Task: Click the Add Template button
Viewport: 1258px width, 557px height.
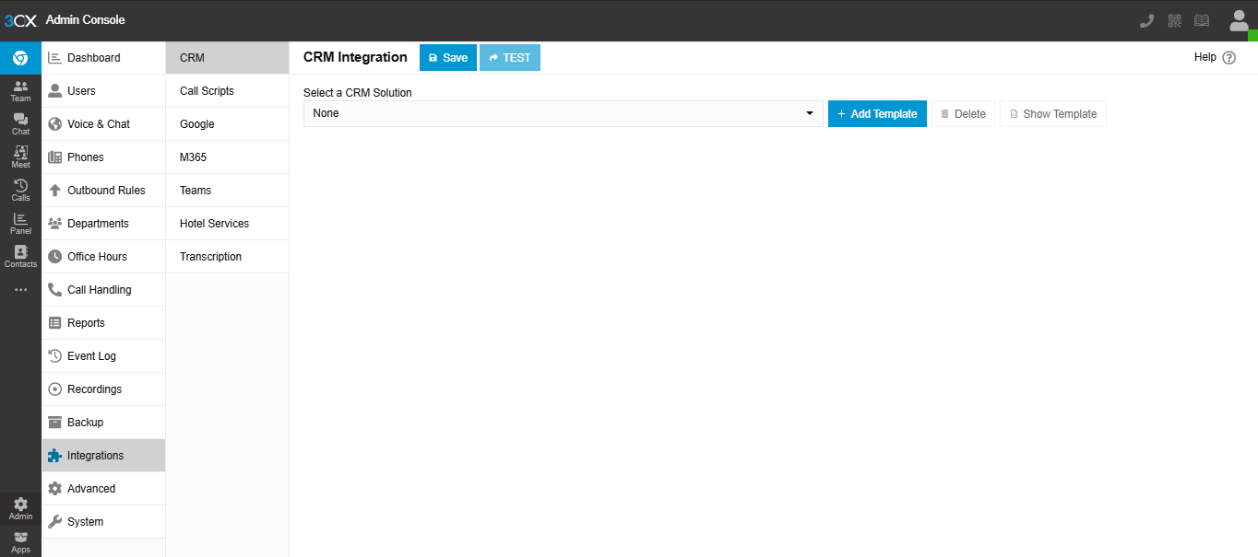Action: click(x=877, y=114)
